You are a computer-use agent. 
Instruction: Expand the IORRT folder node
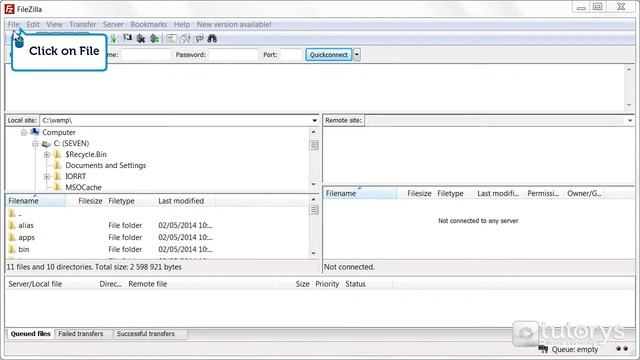pyautogui.click(x=47, y=177)
